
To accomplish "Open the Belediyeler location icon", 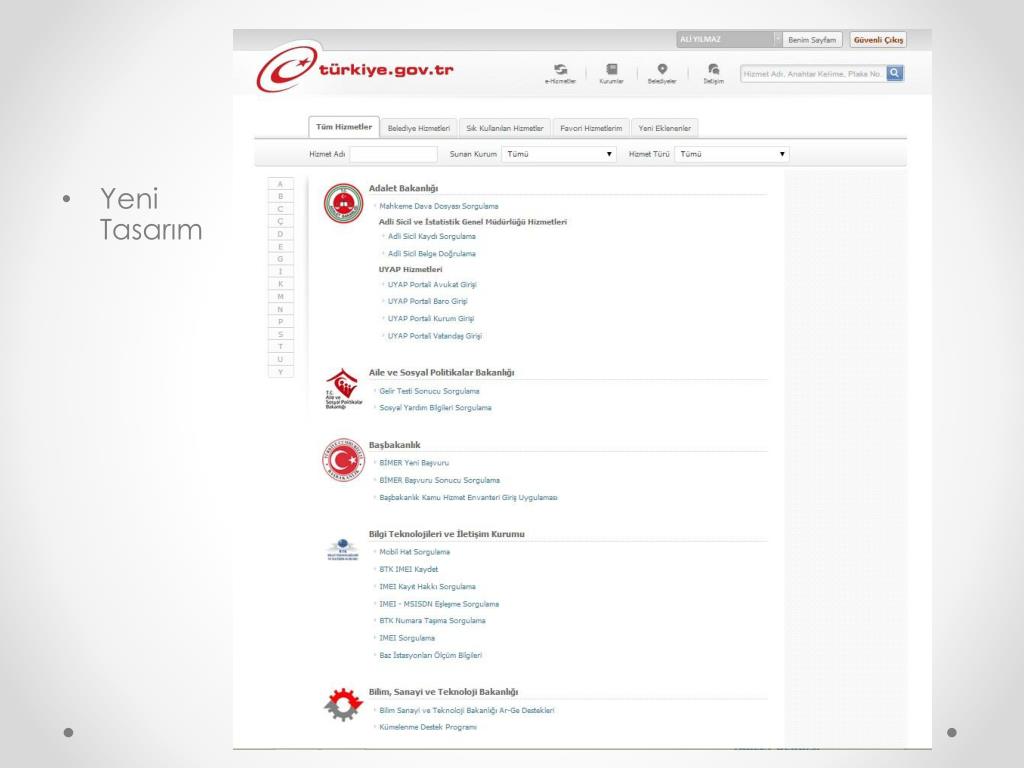I will coord(662,73).
